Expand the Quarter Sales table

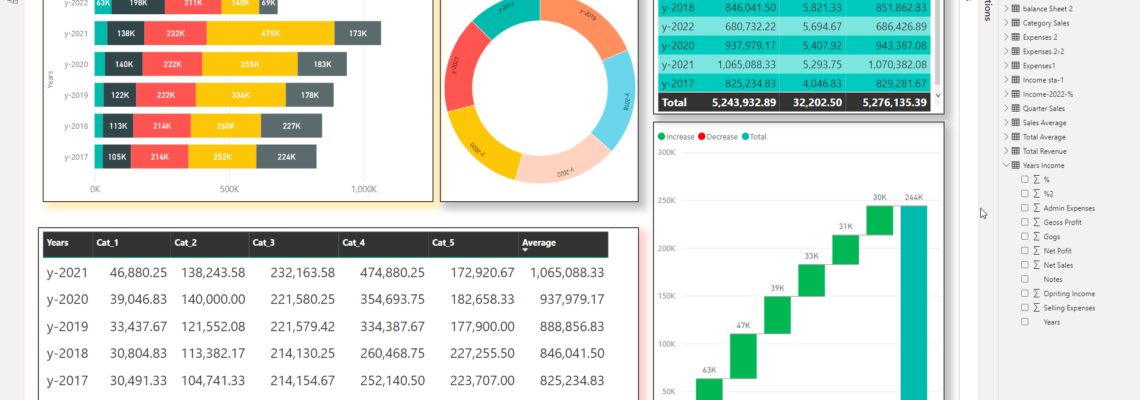coord(1007,108)
